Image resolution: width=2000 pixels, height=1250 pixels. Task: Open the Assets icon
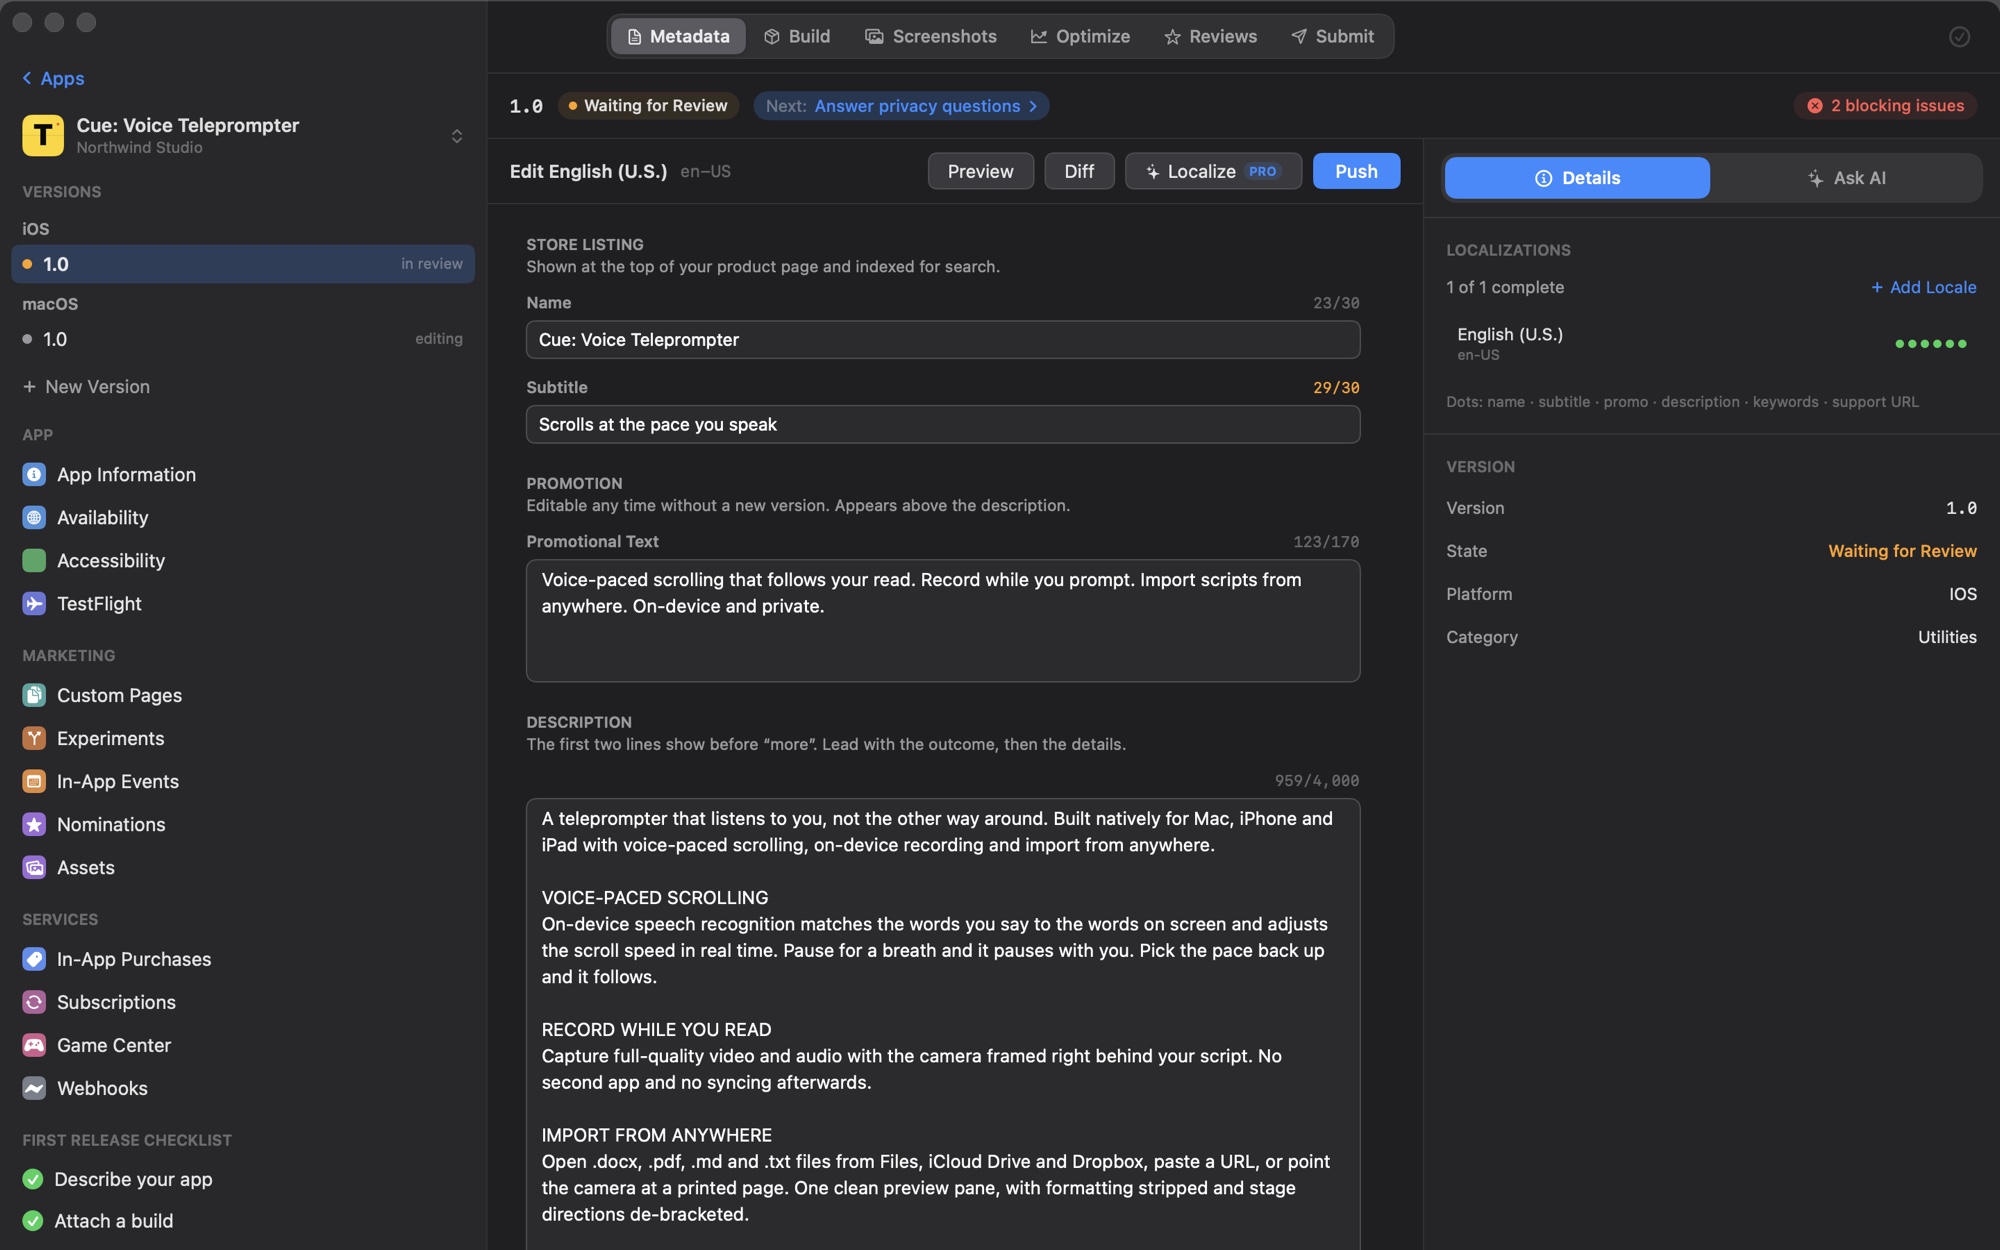tap(34, 867)
